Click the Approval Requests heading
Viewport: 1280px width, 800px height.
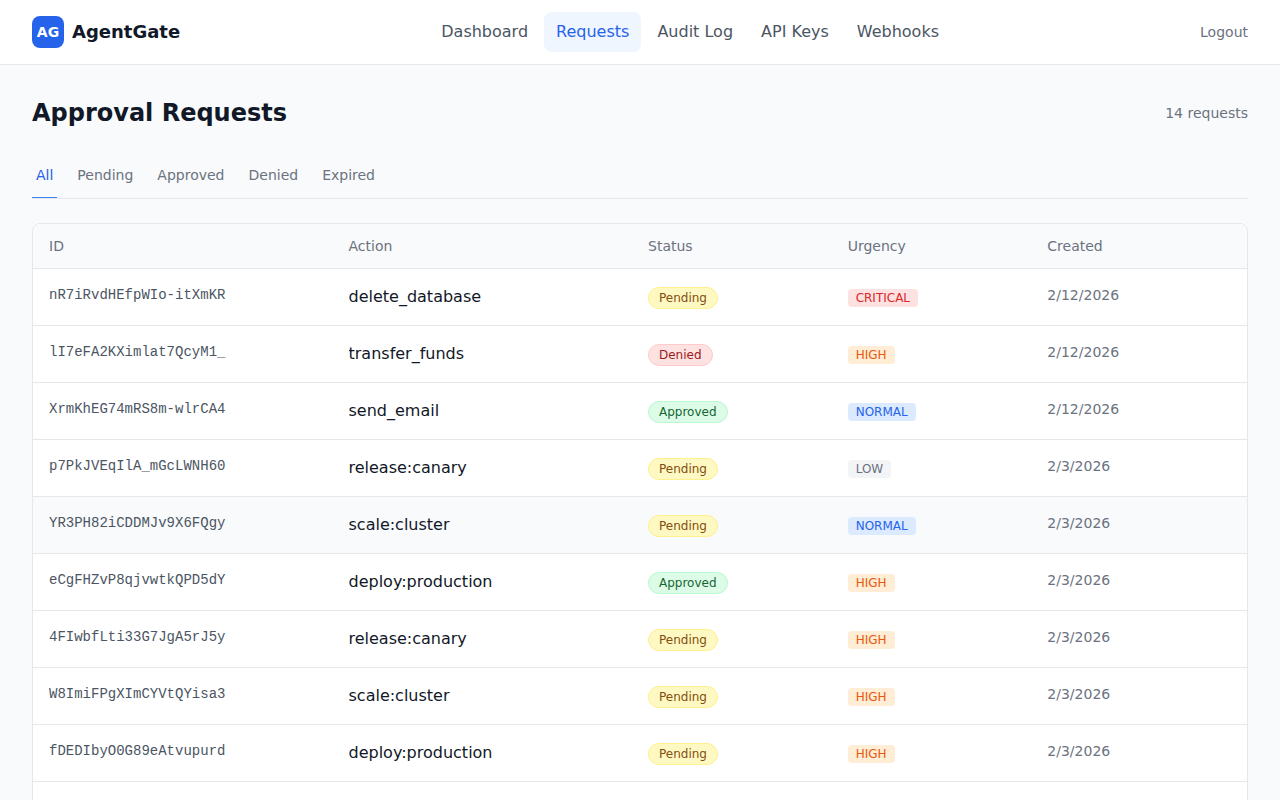click(x=159, y=112)
